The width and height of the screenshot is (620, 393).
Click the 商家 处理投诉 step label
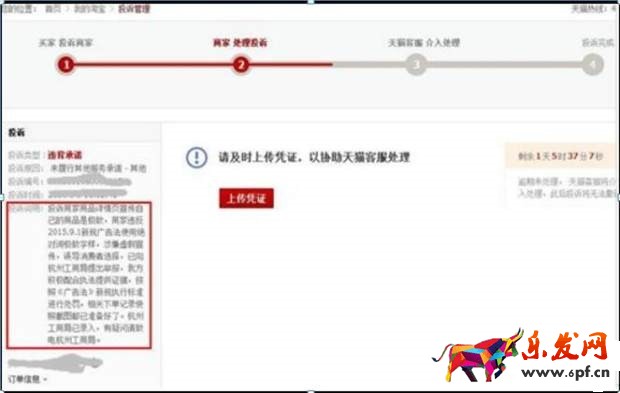[x=240, y=43]
